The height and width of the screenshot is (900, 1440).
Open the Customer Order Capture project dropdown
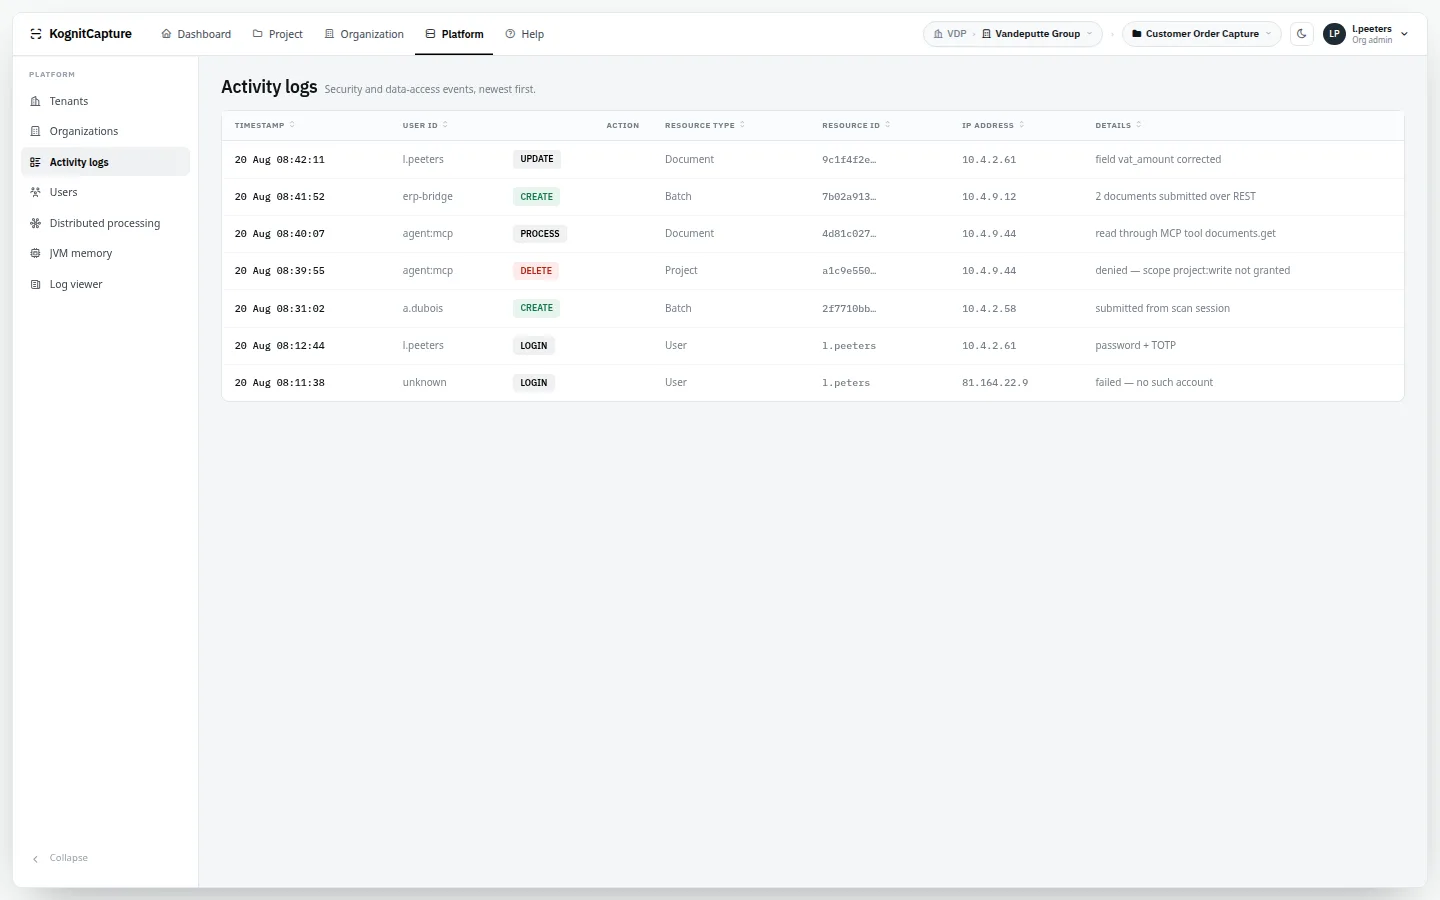tap(1202, 34)
